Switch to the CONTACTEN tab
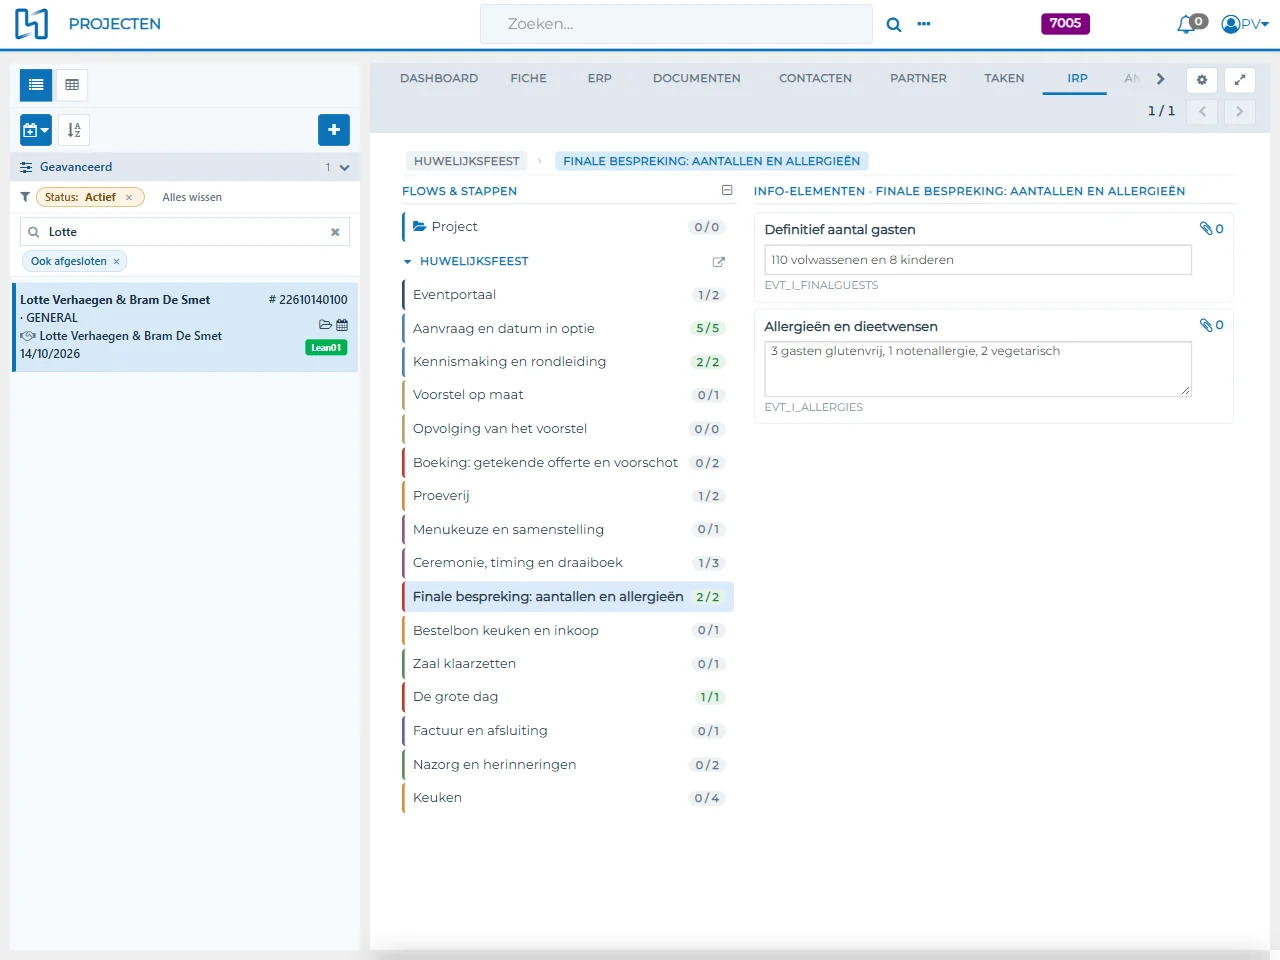Screen dimensions: 1280x960 [815, 78]
